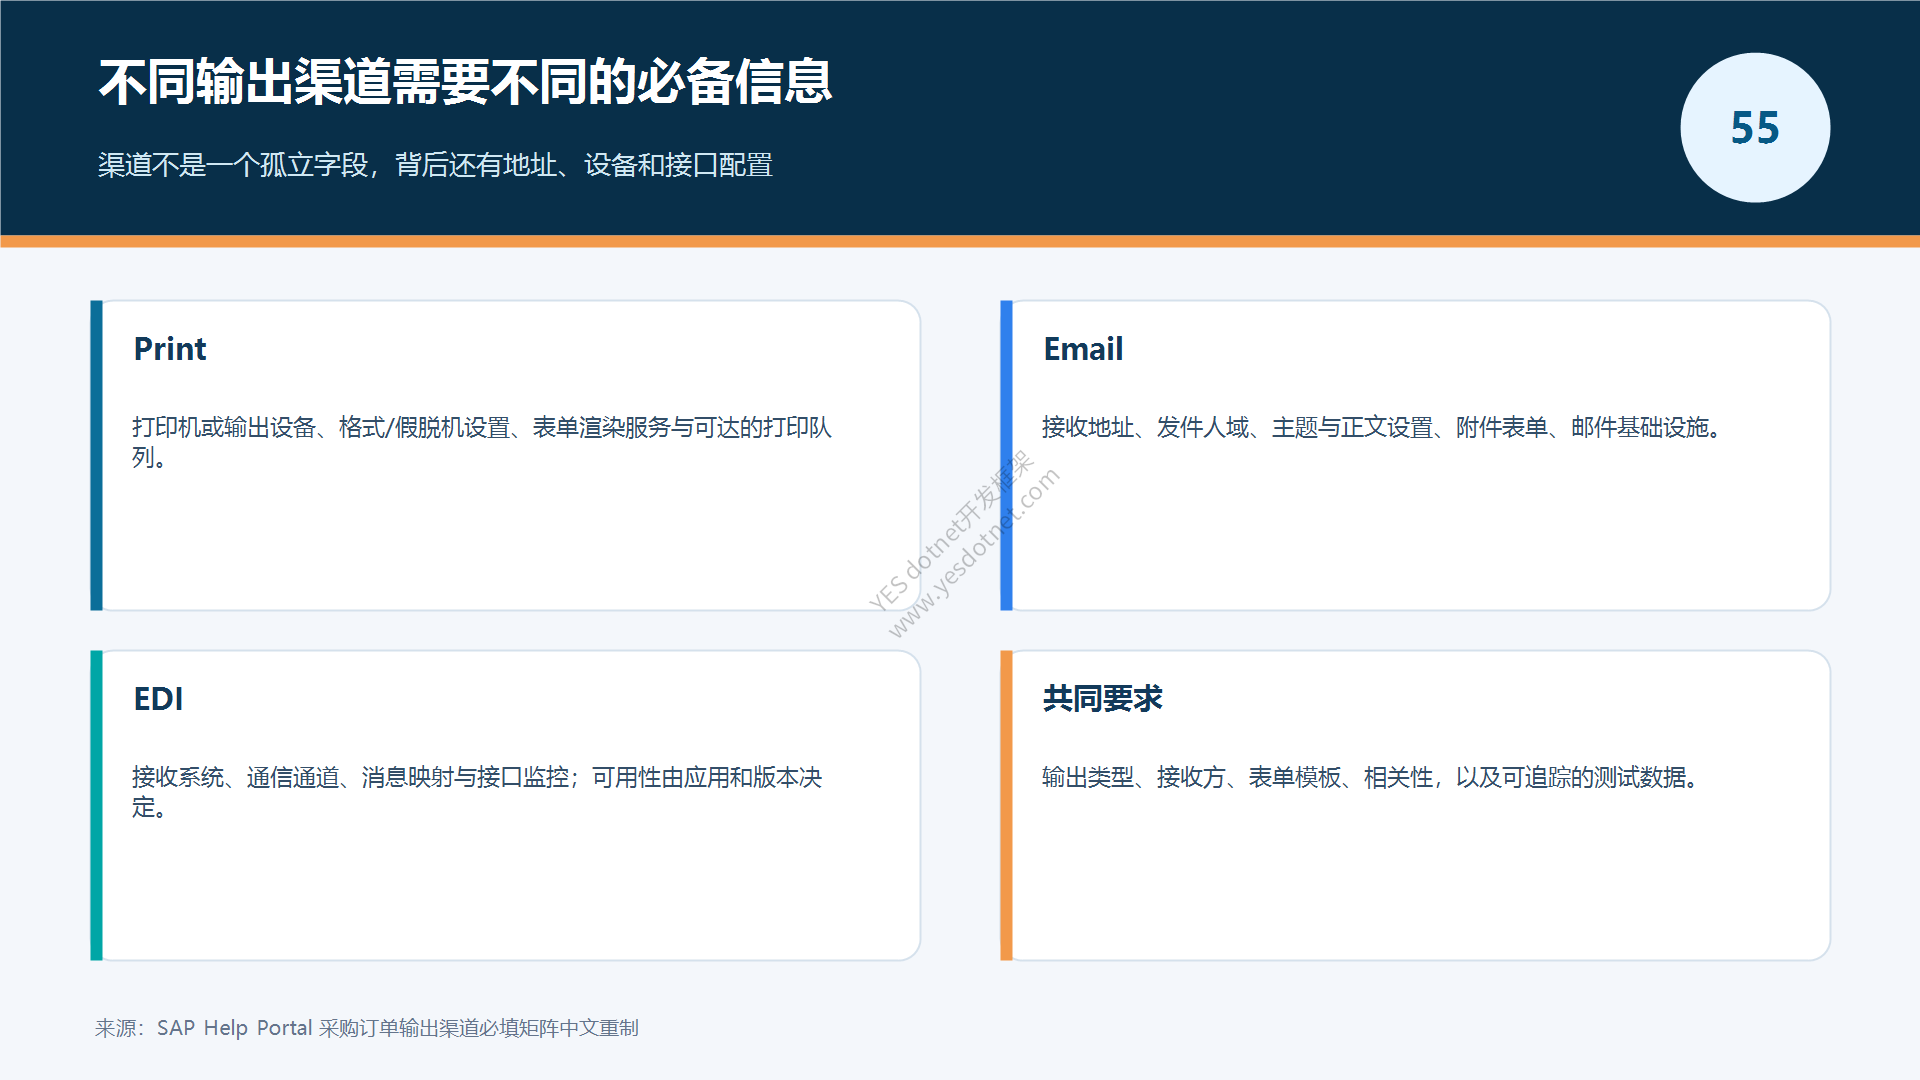Select the EDI card heading
Image resolution: width=1920 pixels, height=1080 pixels.
click(158, 699)
